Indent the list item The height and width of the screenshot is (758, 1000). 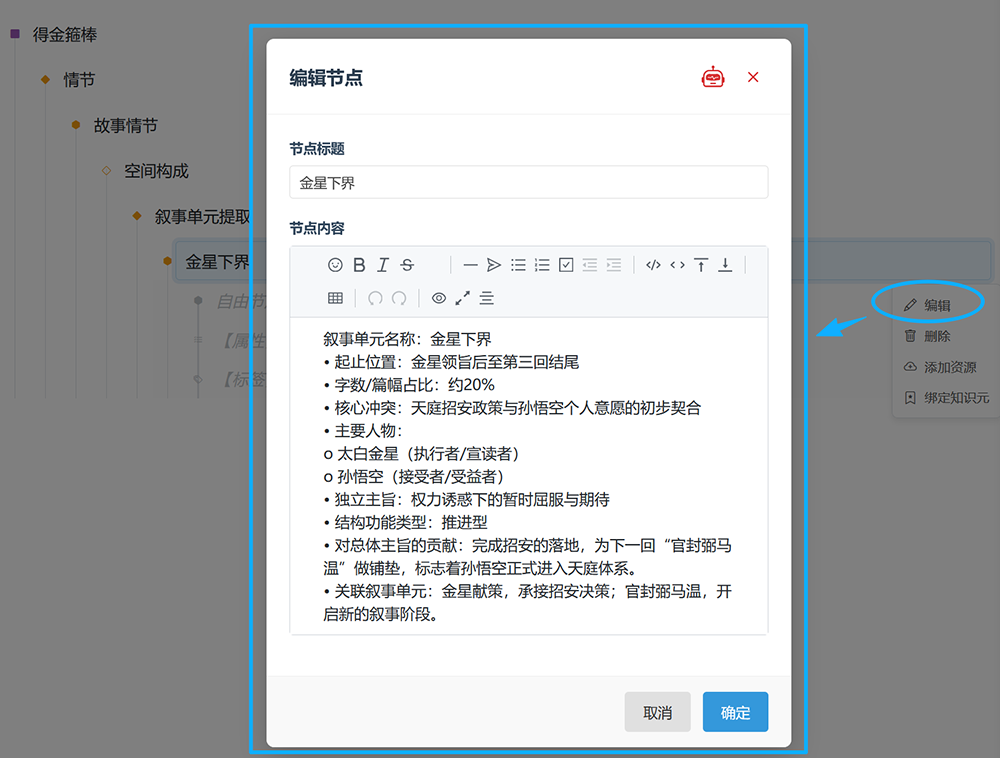[x=614, y=265]
